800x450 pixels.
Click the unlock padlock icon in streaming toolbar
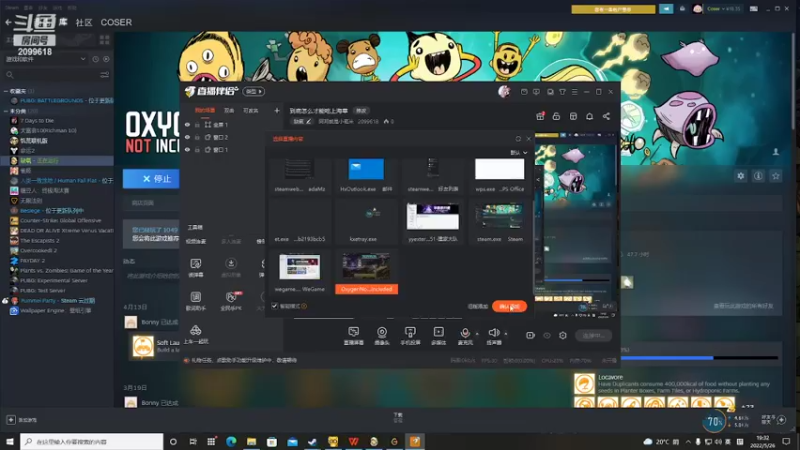pos(556,116)
